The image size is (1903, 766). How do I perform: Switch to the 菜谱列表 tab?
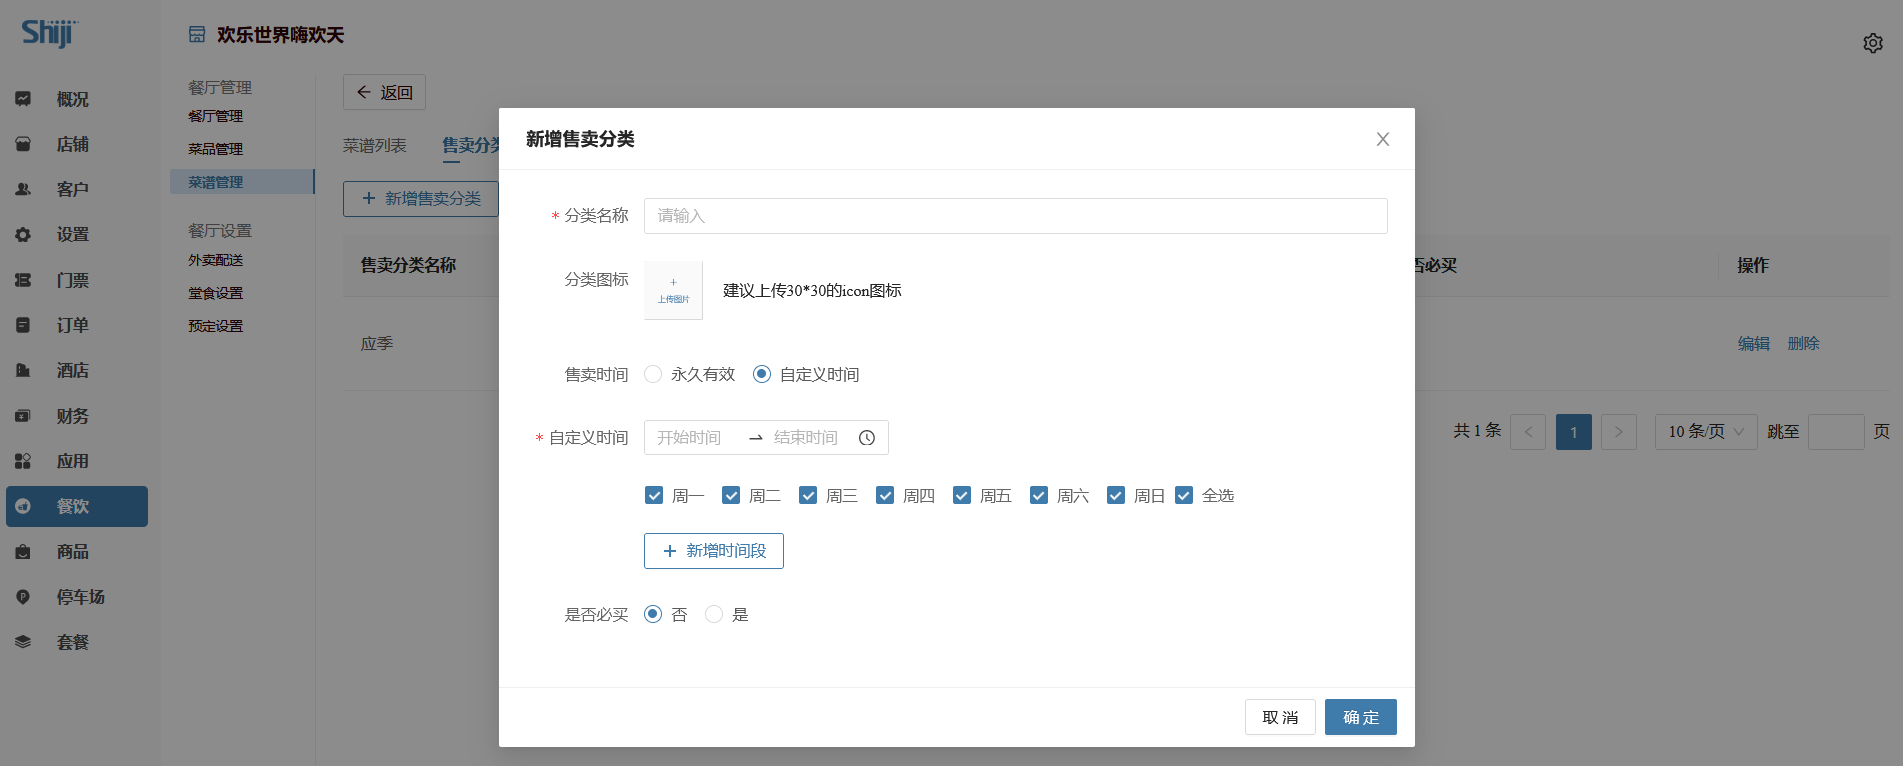[x=375, y=146]
